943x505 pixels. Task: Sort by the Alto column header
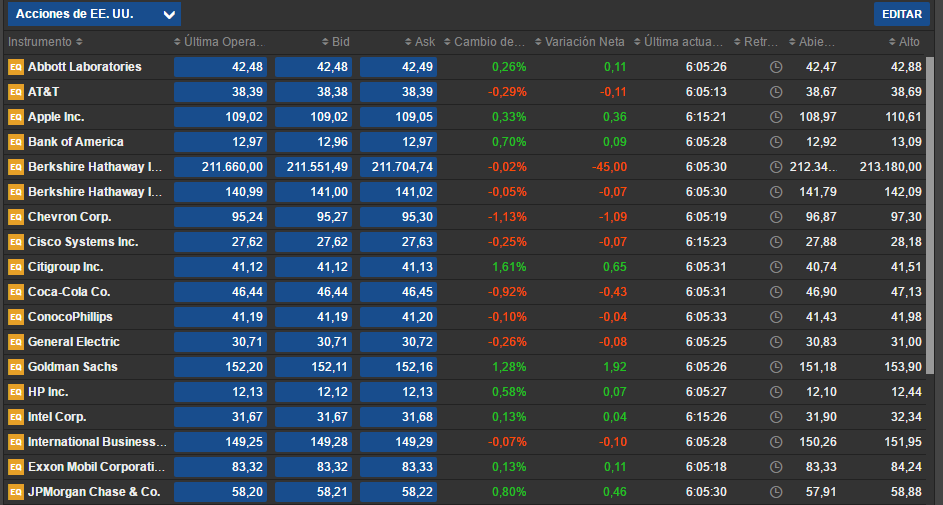[904, 42]
